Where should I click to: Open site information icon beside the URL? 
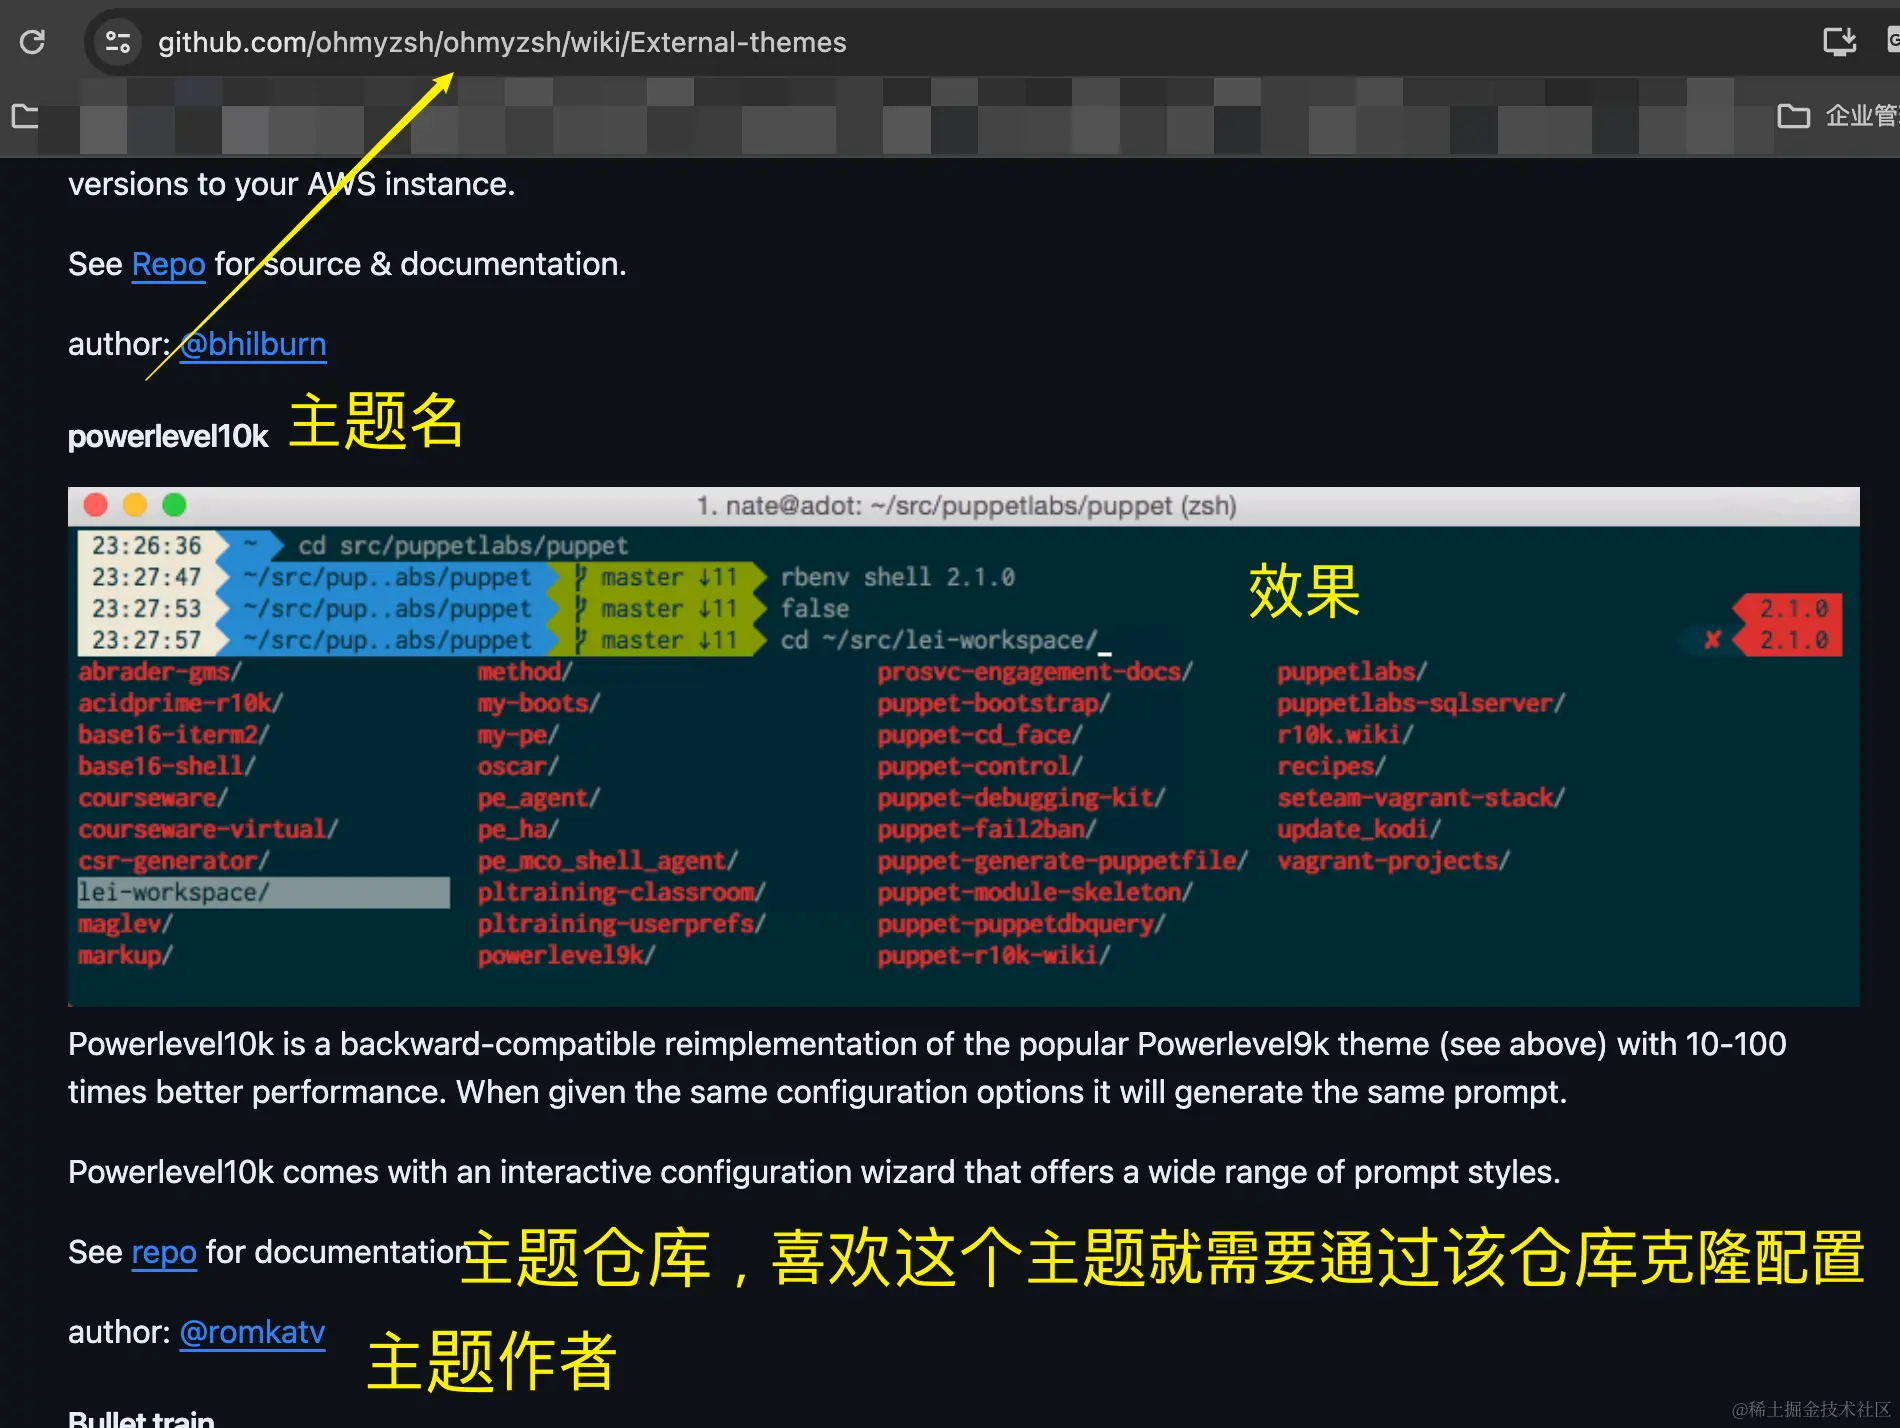pyautogui.click(x=118, y=42)
